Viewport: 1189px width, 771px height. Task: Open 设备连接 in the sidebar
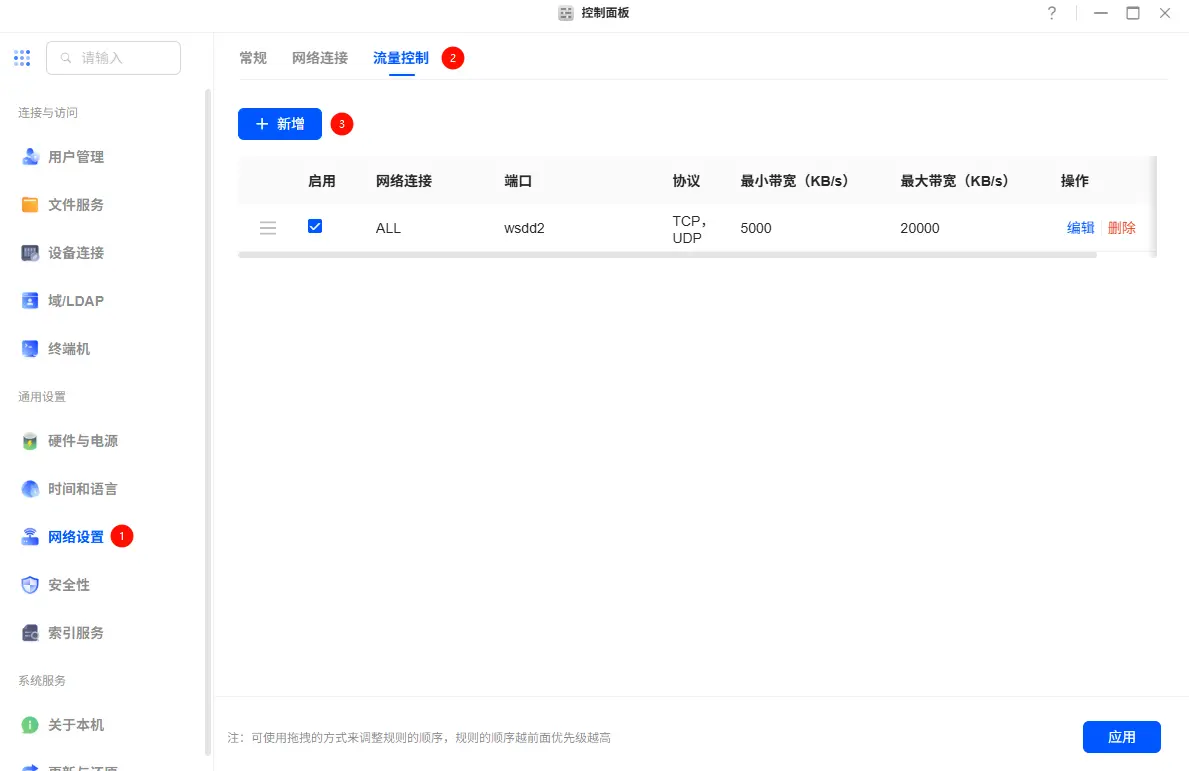(x=76, y=253)
